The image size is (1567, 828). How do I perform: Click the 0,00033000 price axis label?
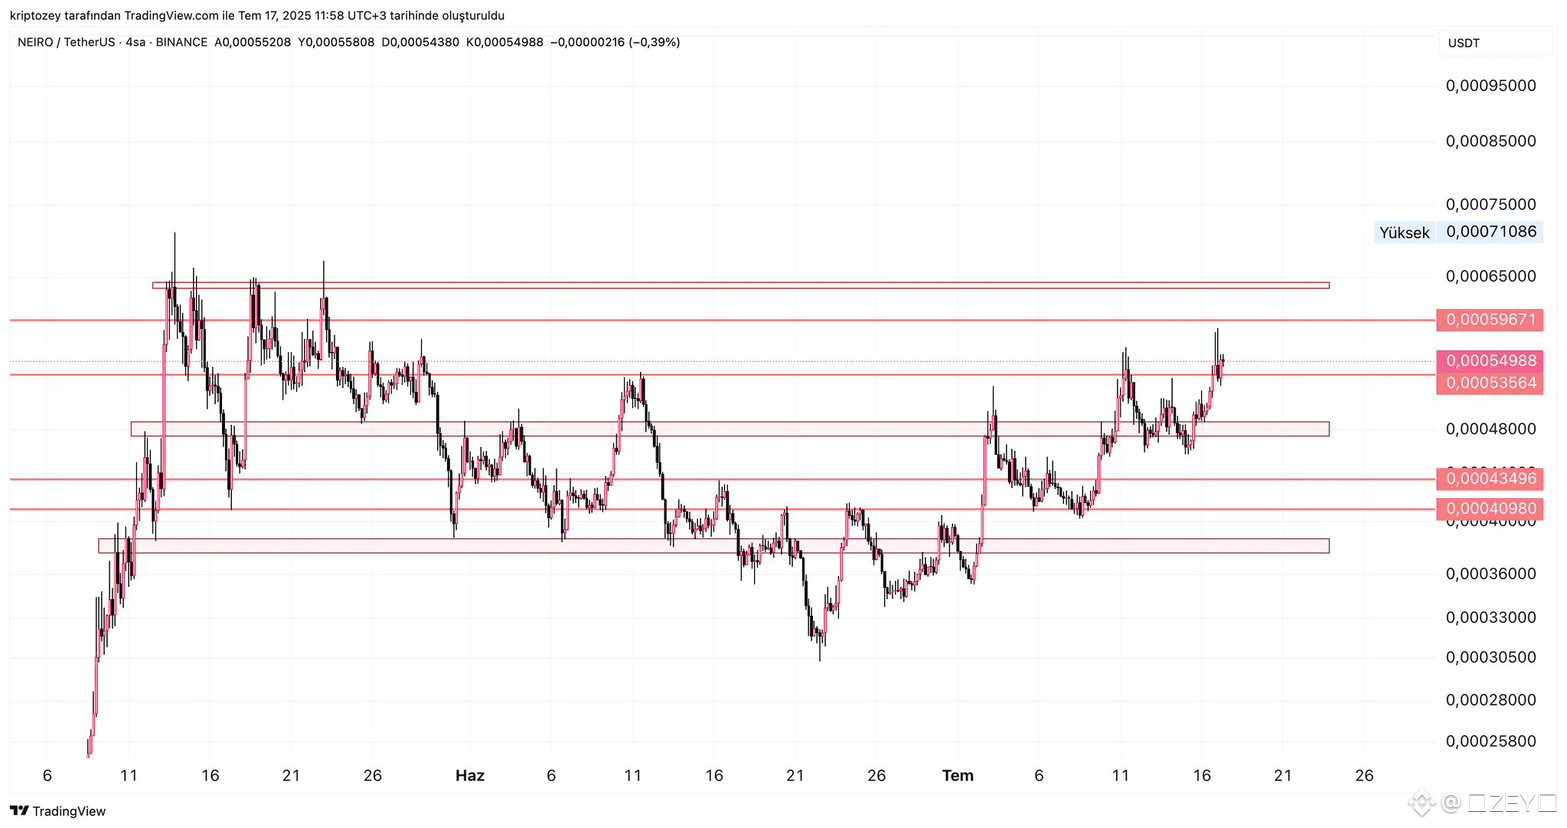click(1491, 617)
